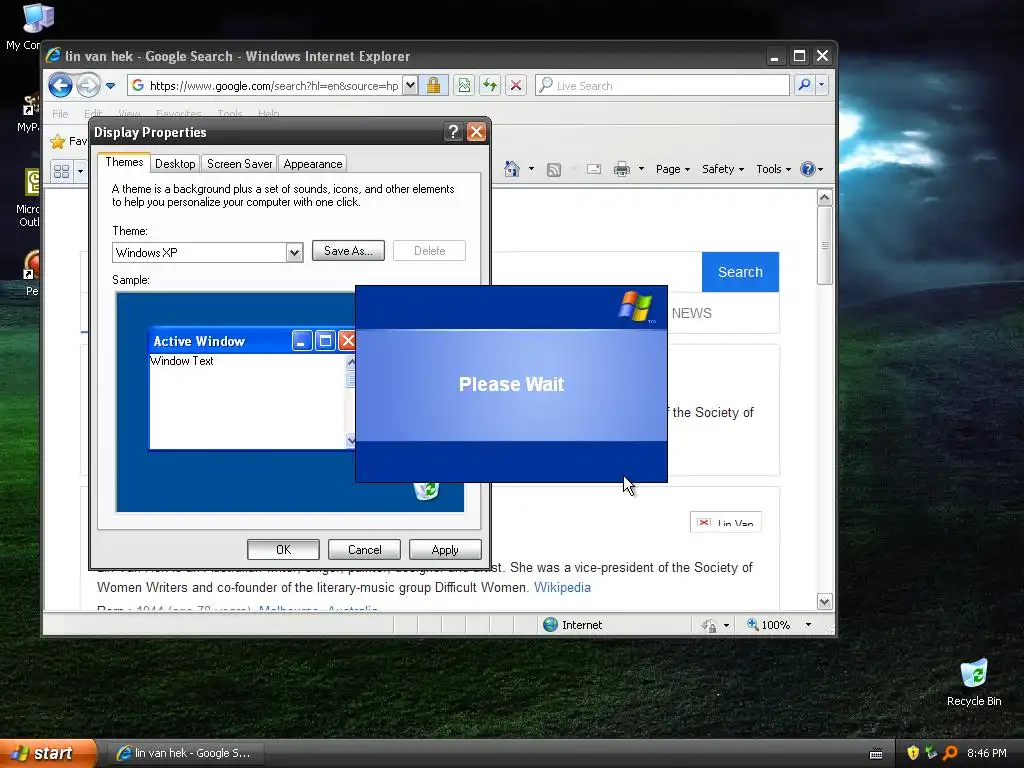Open the arrow beside the status bar lock icon
1024x768 pixels.
726,626
